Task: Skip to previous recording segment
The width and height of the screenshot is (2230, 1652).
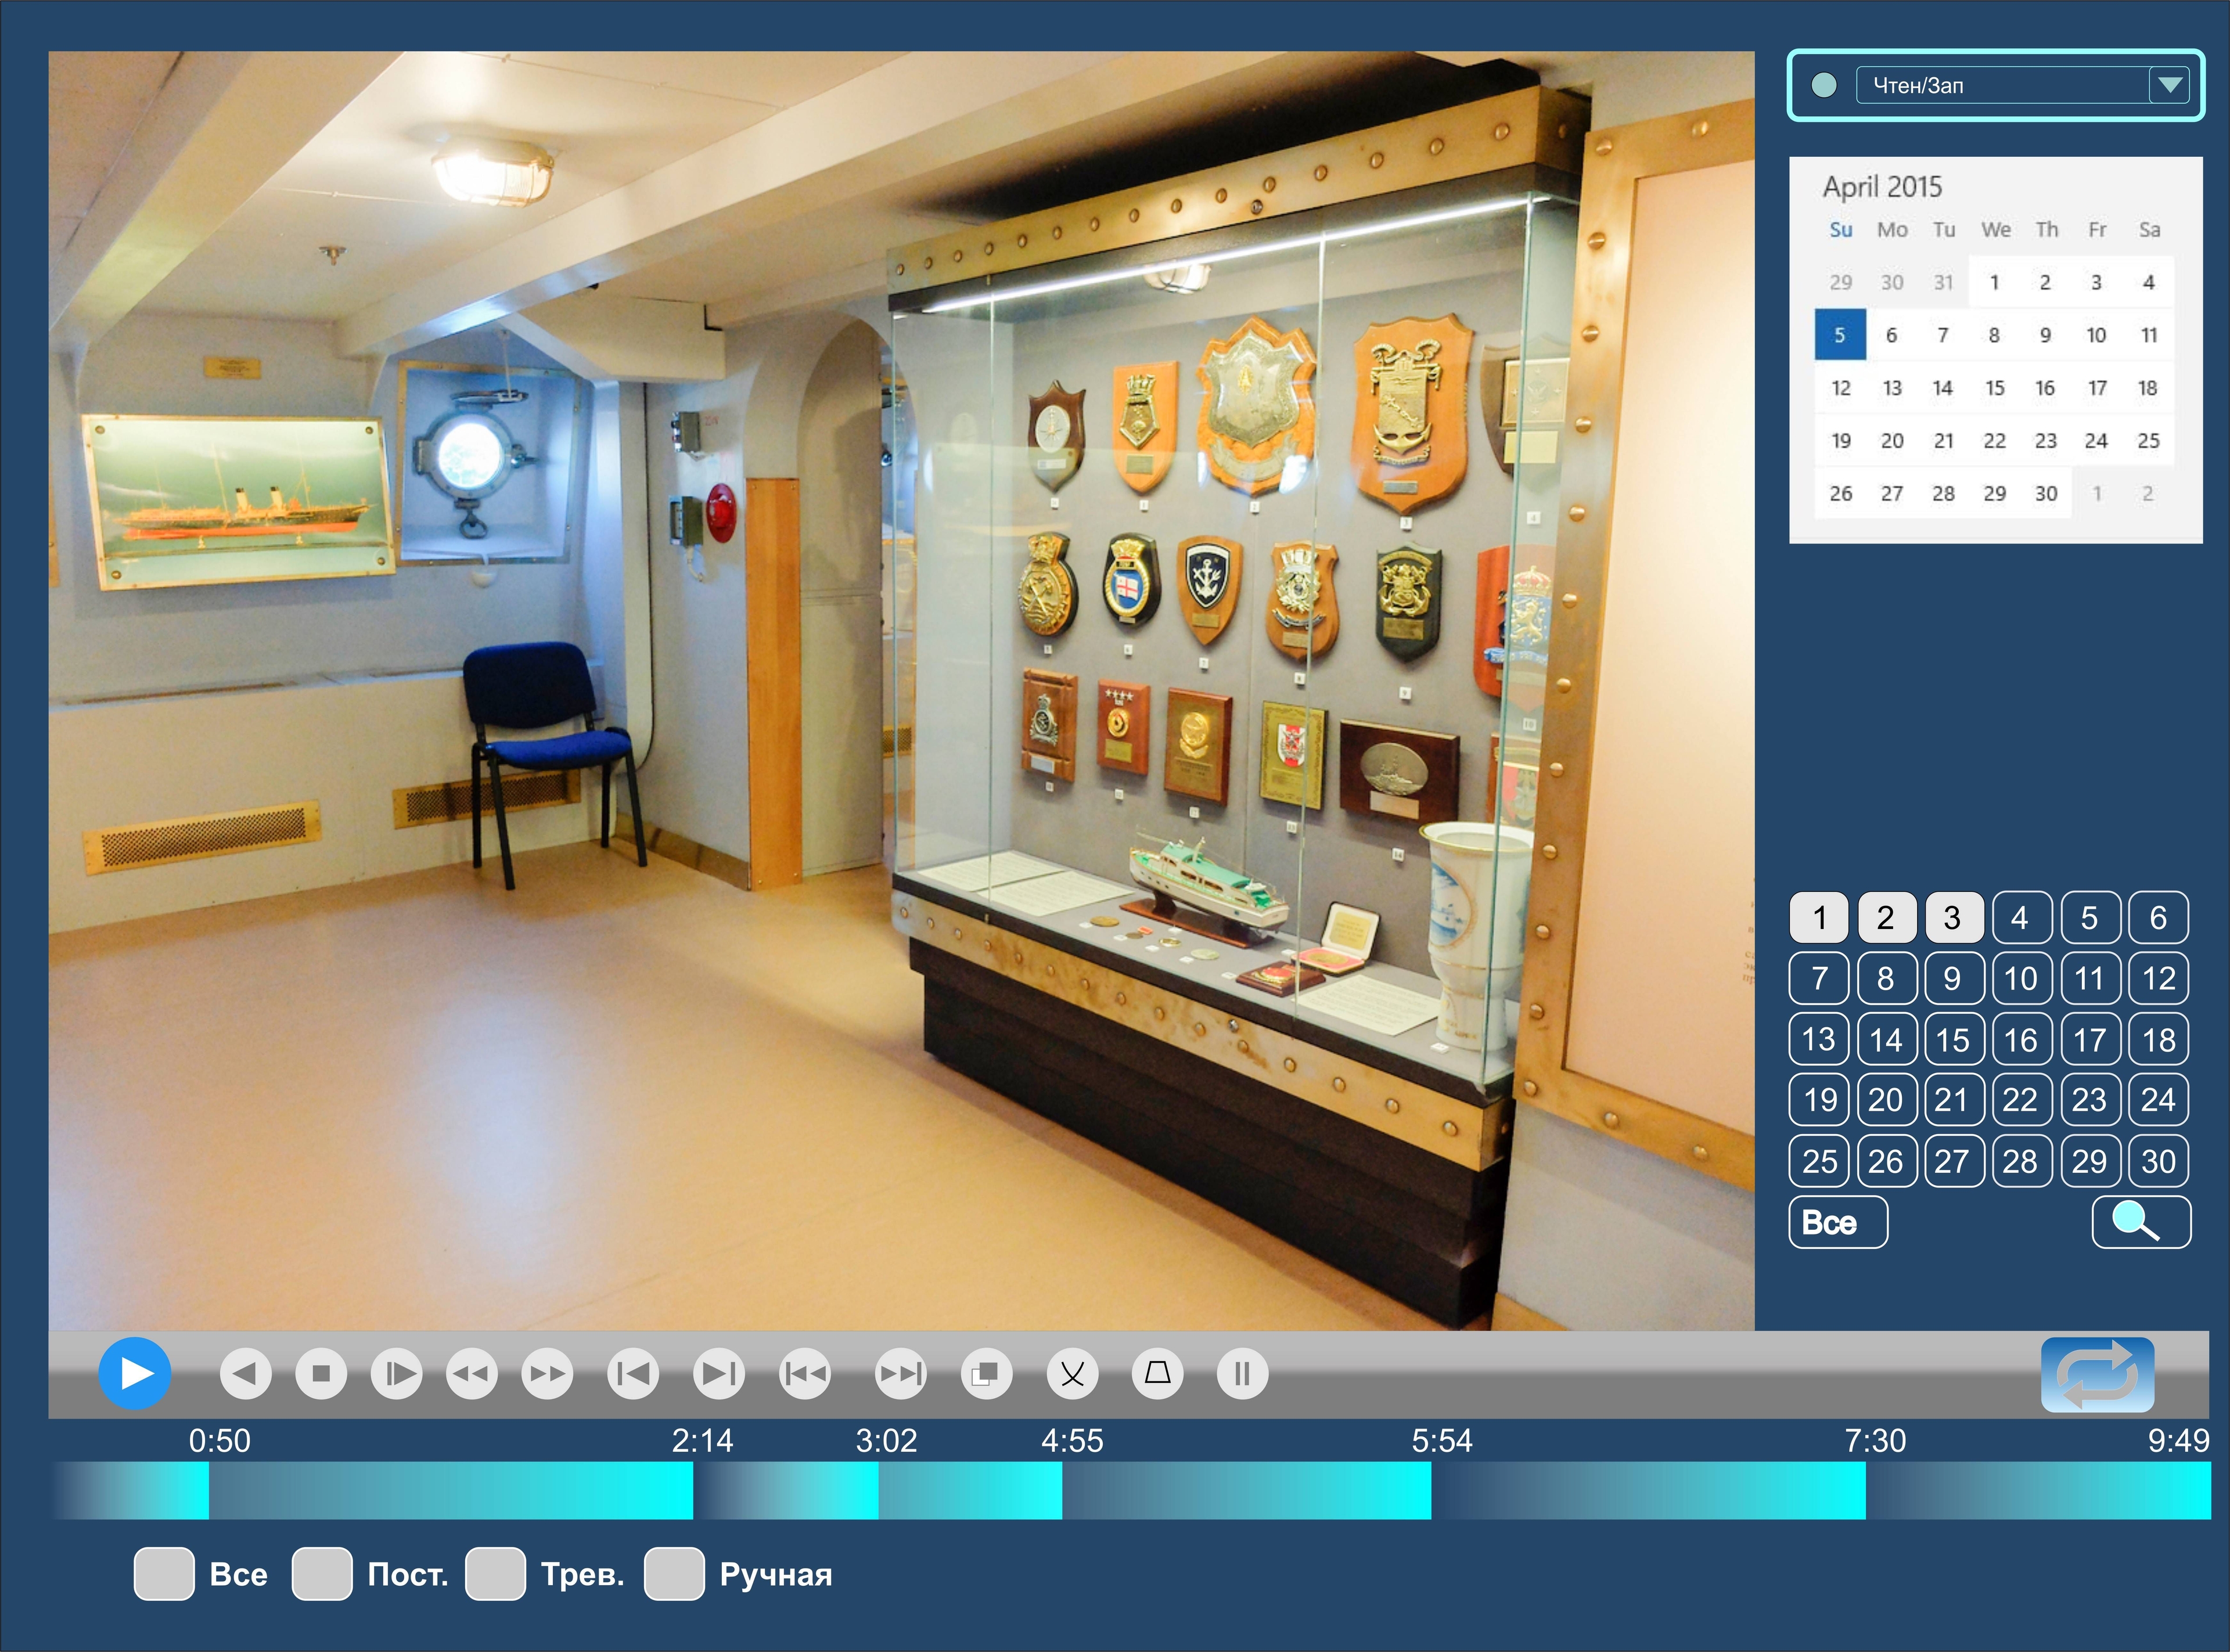Action: (x=805, y=1373)
